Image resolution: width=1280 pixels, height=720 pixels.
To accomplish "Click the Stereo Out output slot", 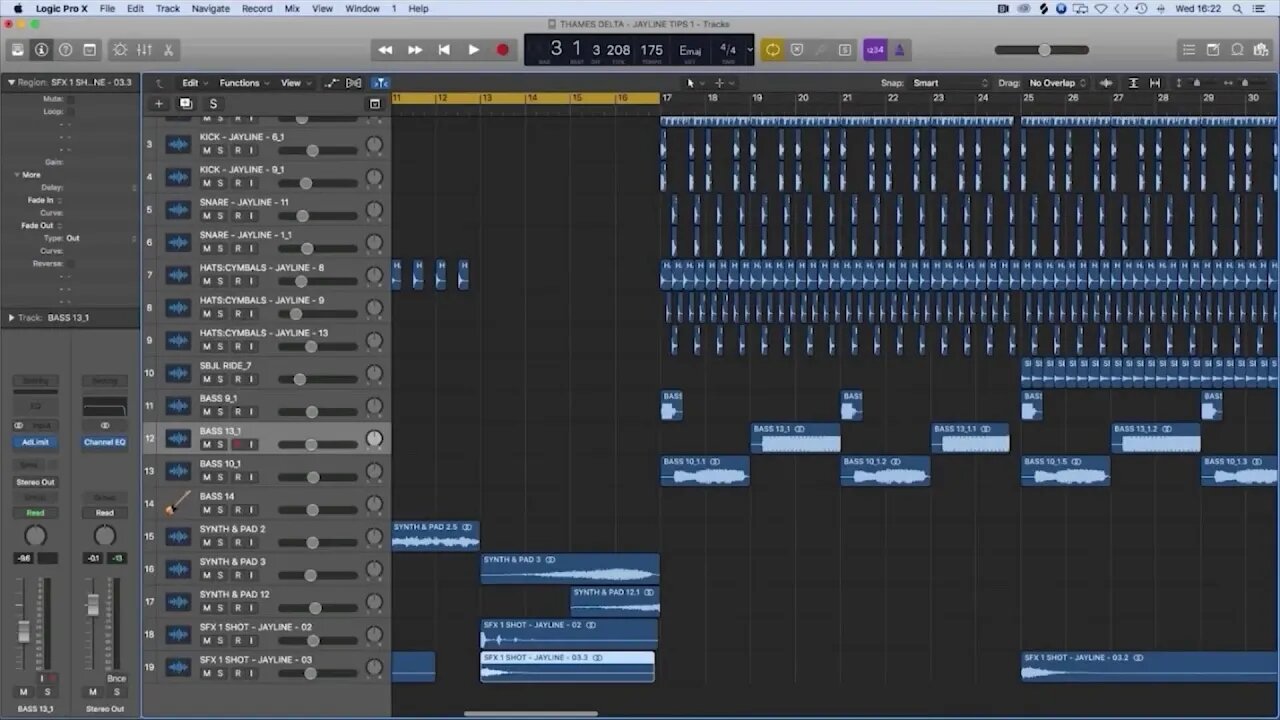I will coord(35,482).
